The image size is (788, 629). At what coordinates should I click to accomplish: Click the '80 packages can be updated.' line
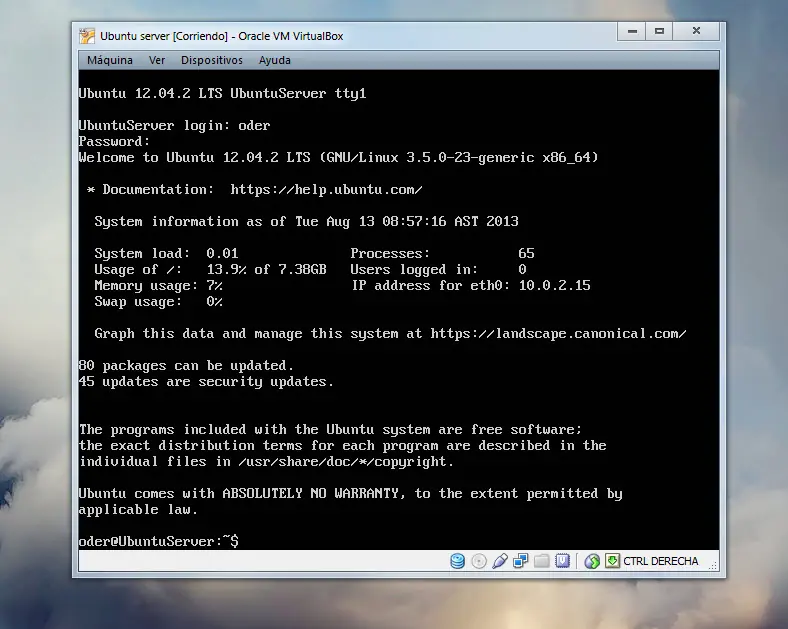[186, 365]
